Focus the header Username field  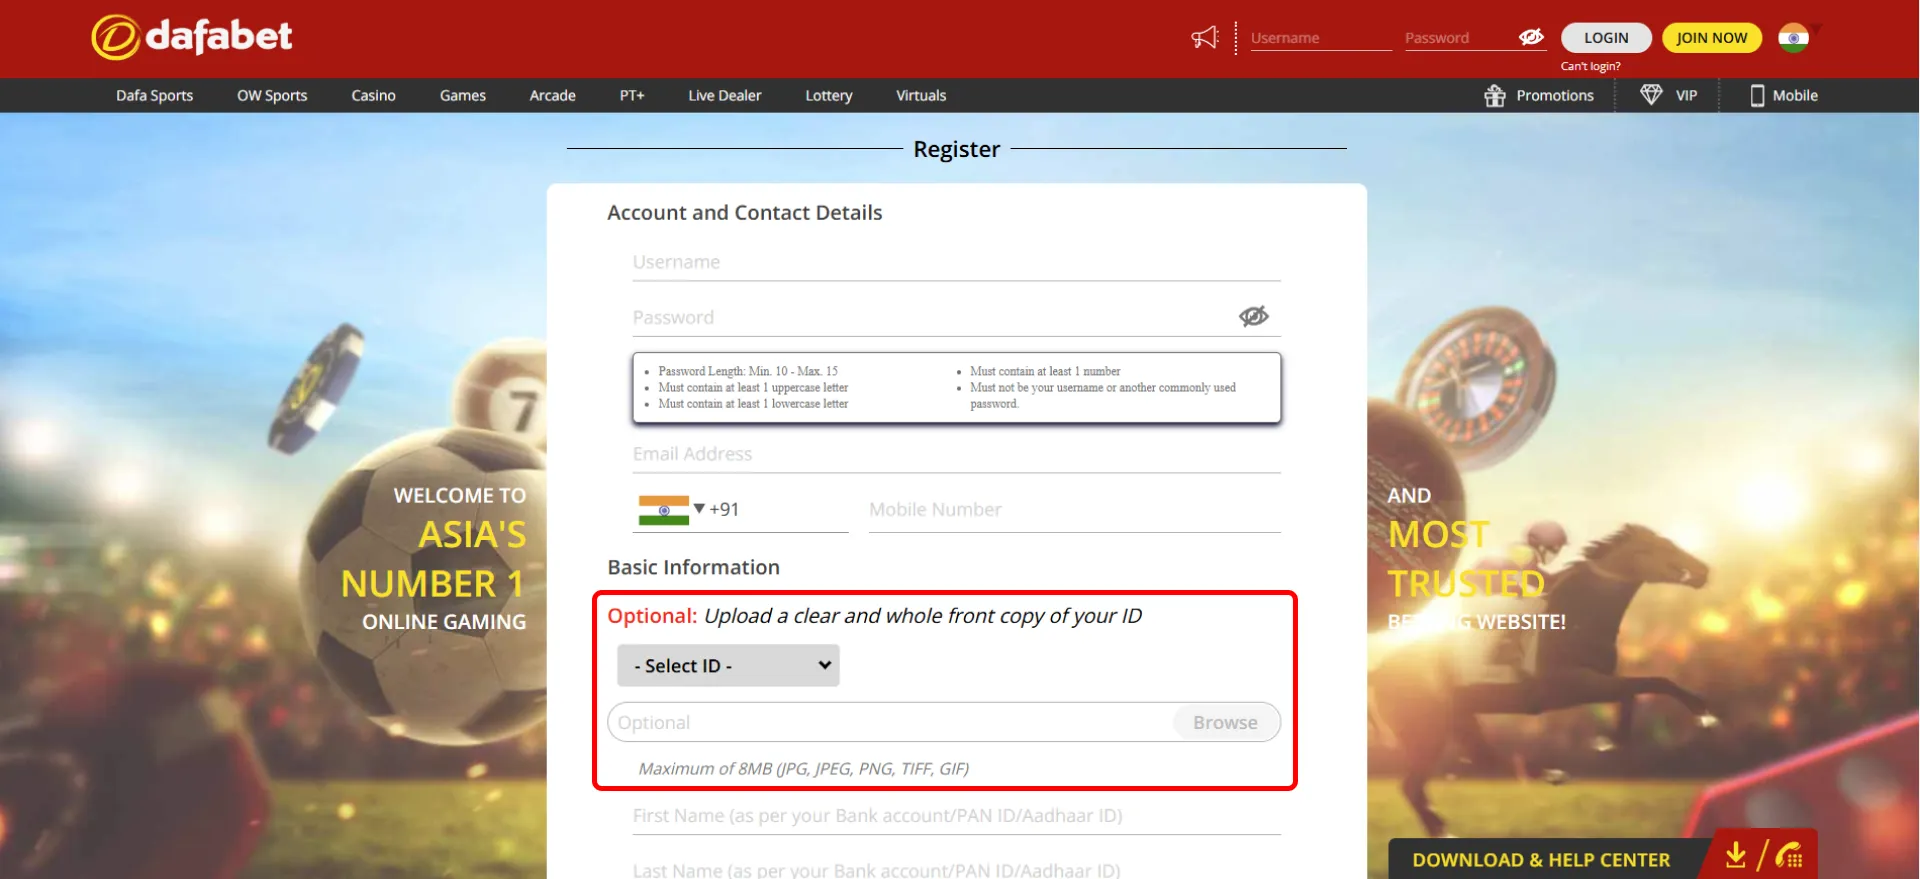(x=1321, y=38)
